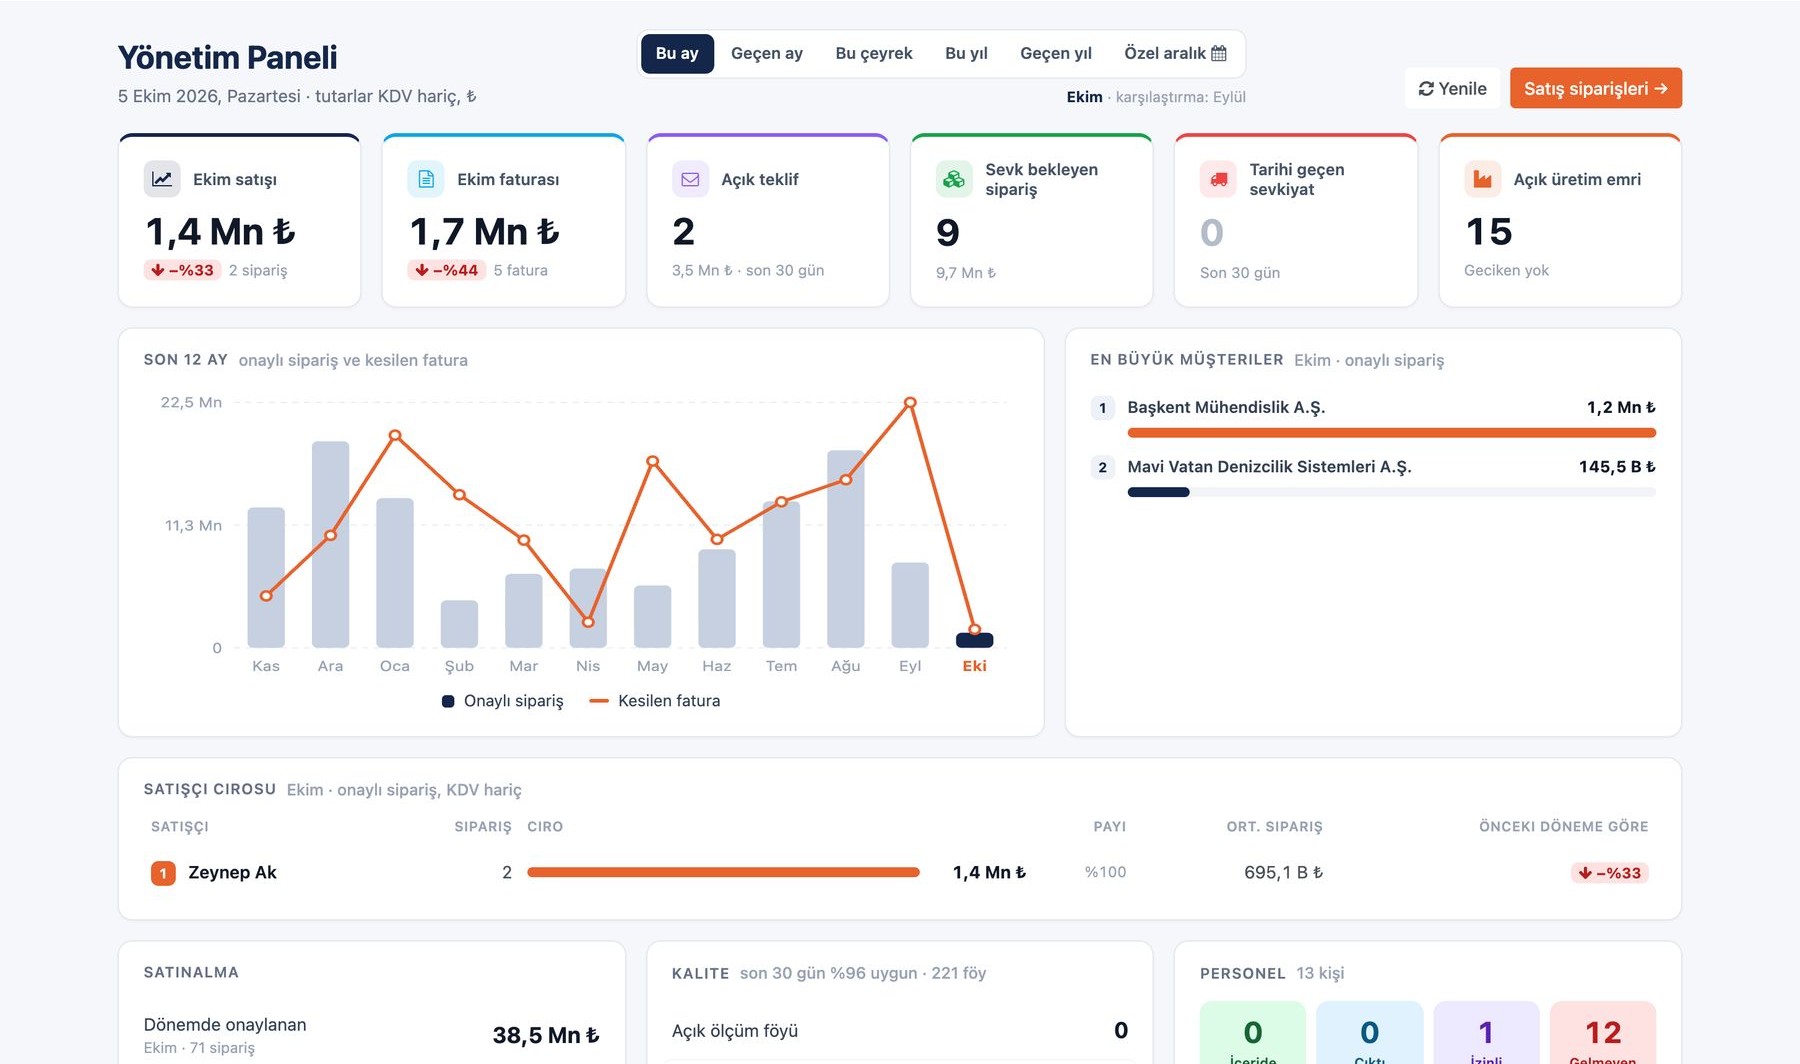Click the Kesilen fatura legend swatch

(x=599, y=701)
